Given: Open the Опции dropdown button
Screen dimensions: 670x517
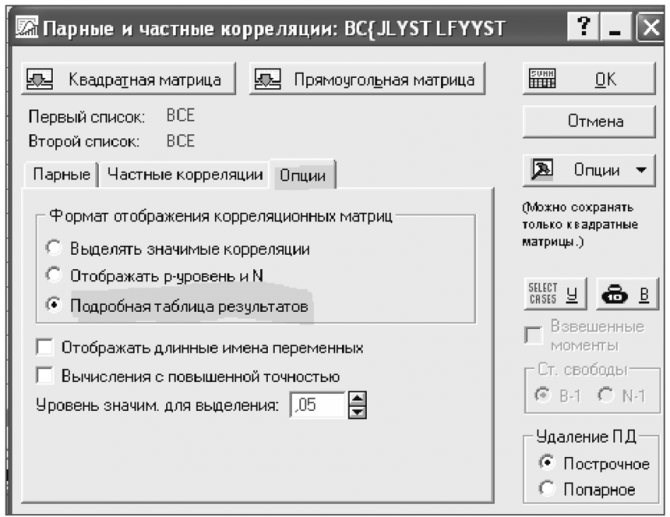Looking at the screenshot, I should (589, 170).
